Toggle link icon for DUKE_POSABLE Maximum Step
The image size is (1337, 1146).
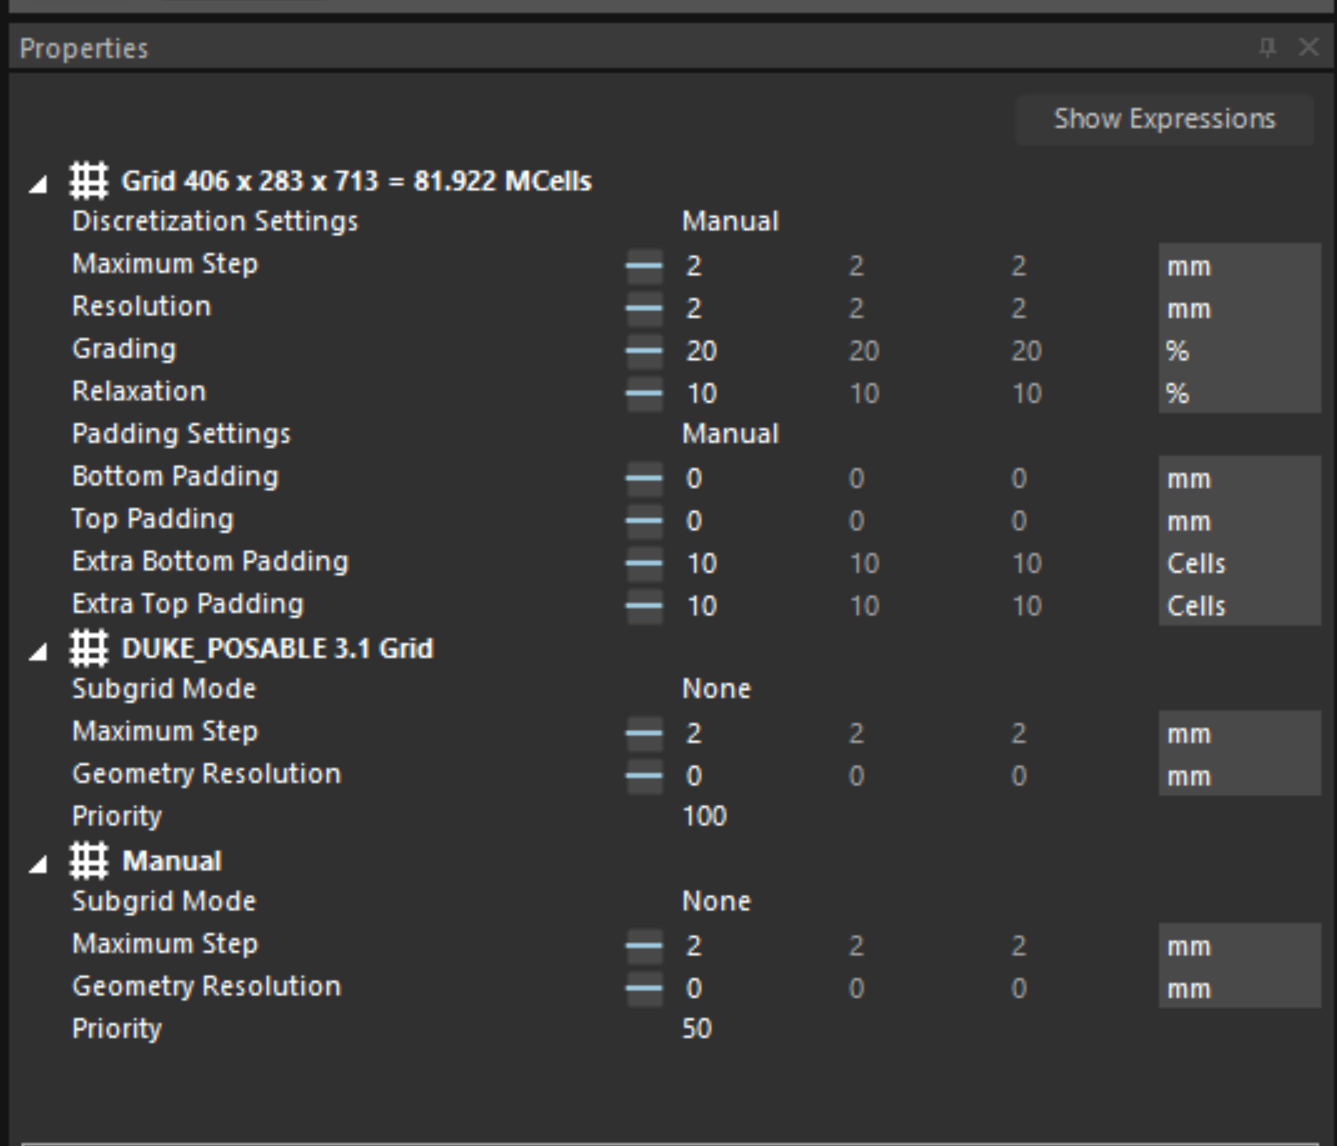(x=644, y=733)
